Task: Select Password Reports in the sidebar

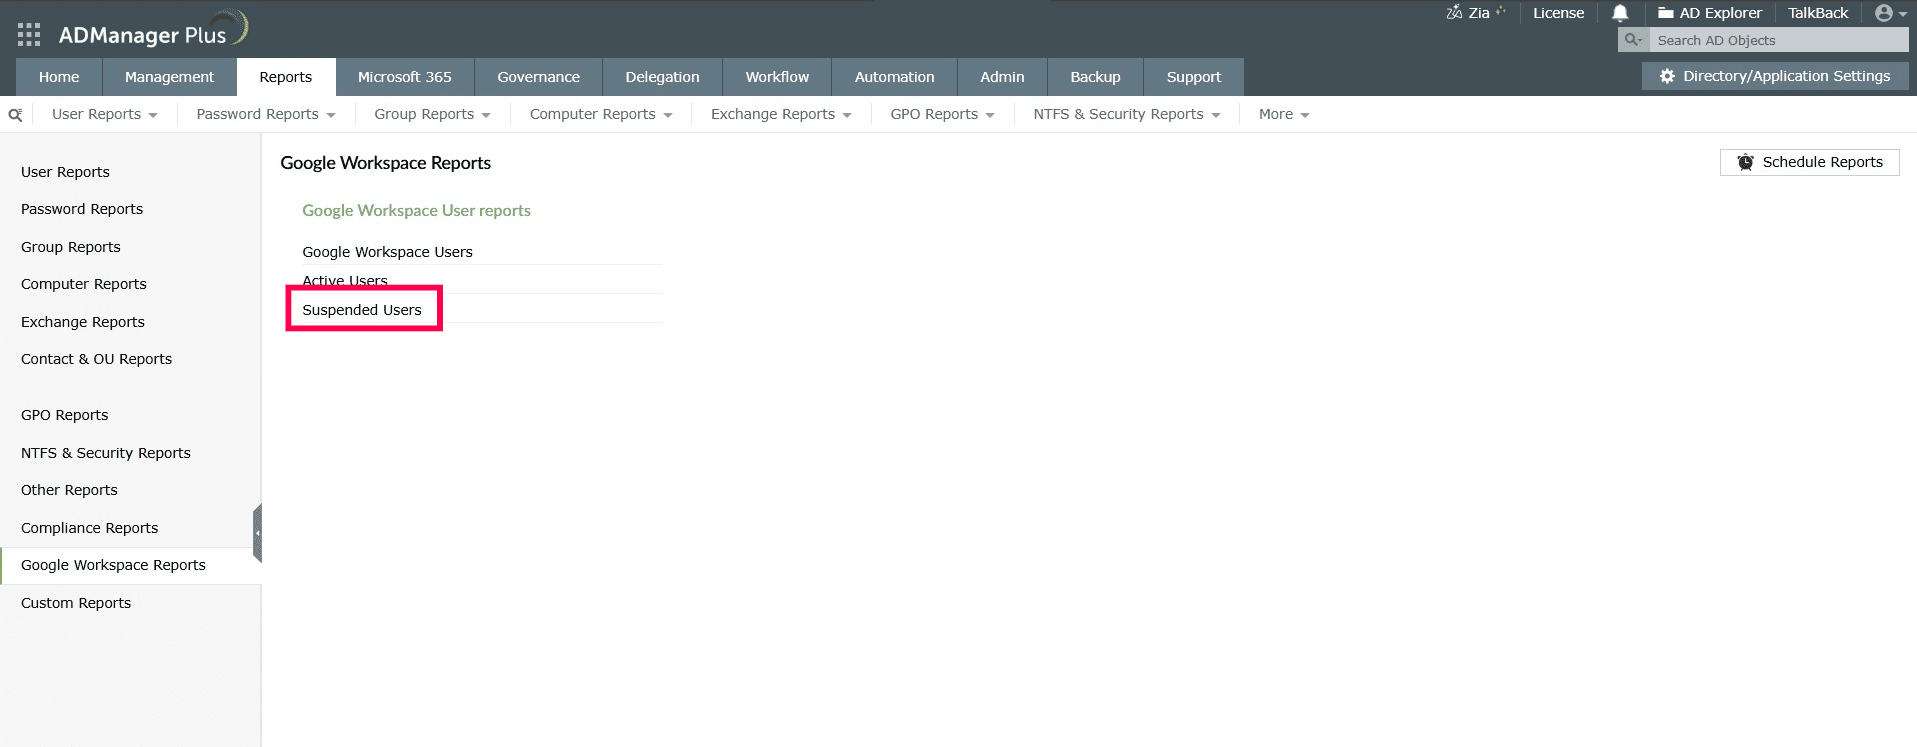Action: click(x=82, y=209)
